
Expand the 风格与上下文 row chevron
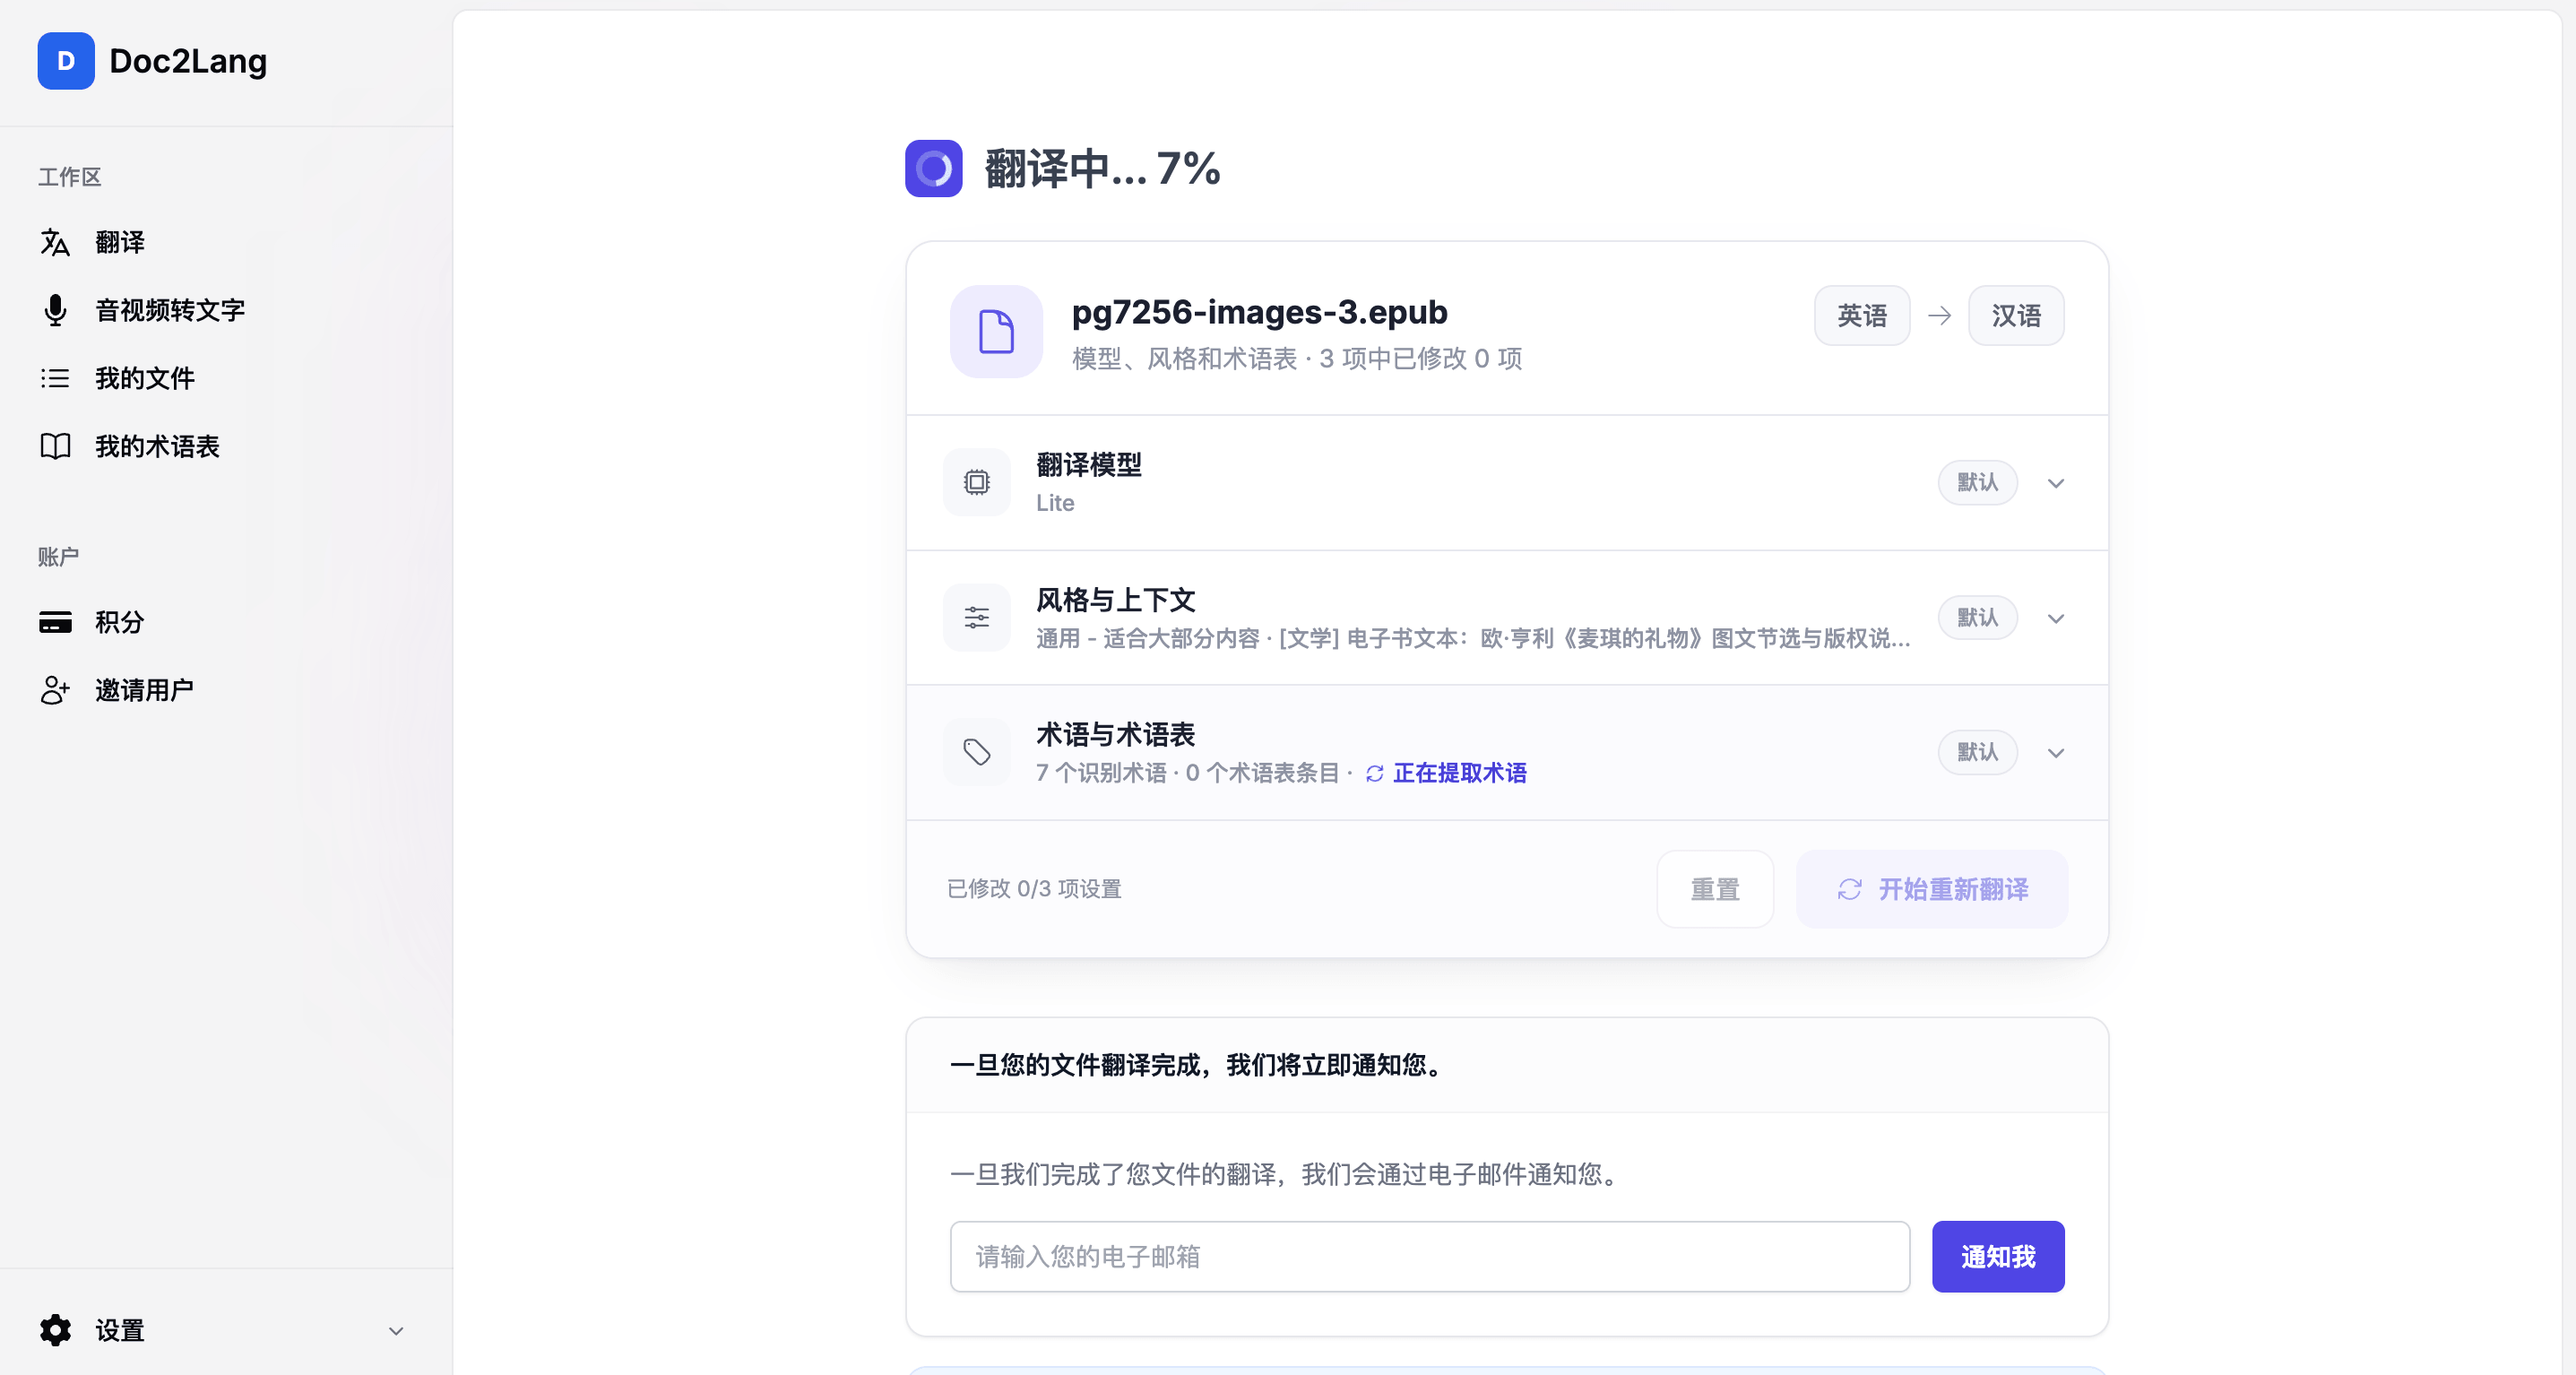[x=2055, y=618]
